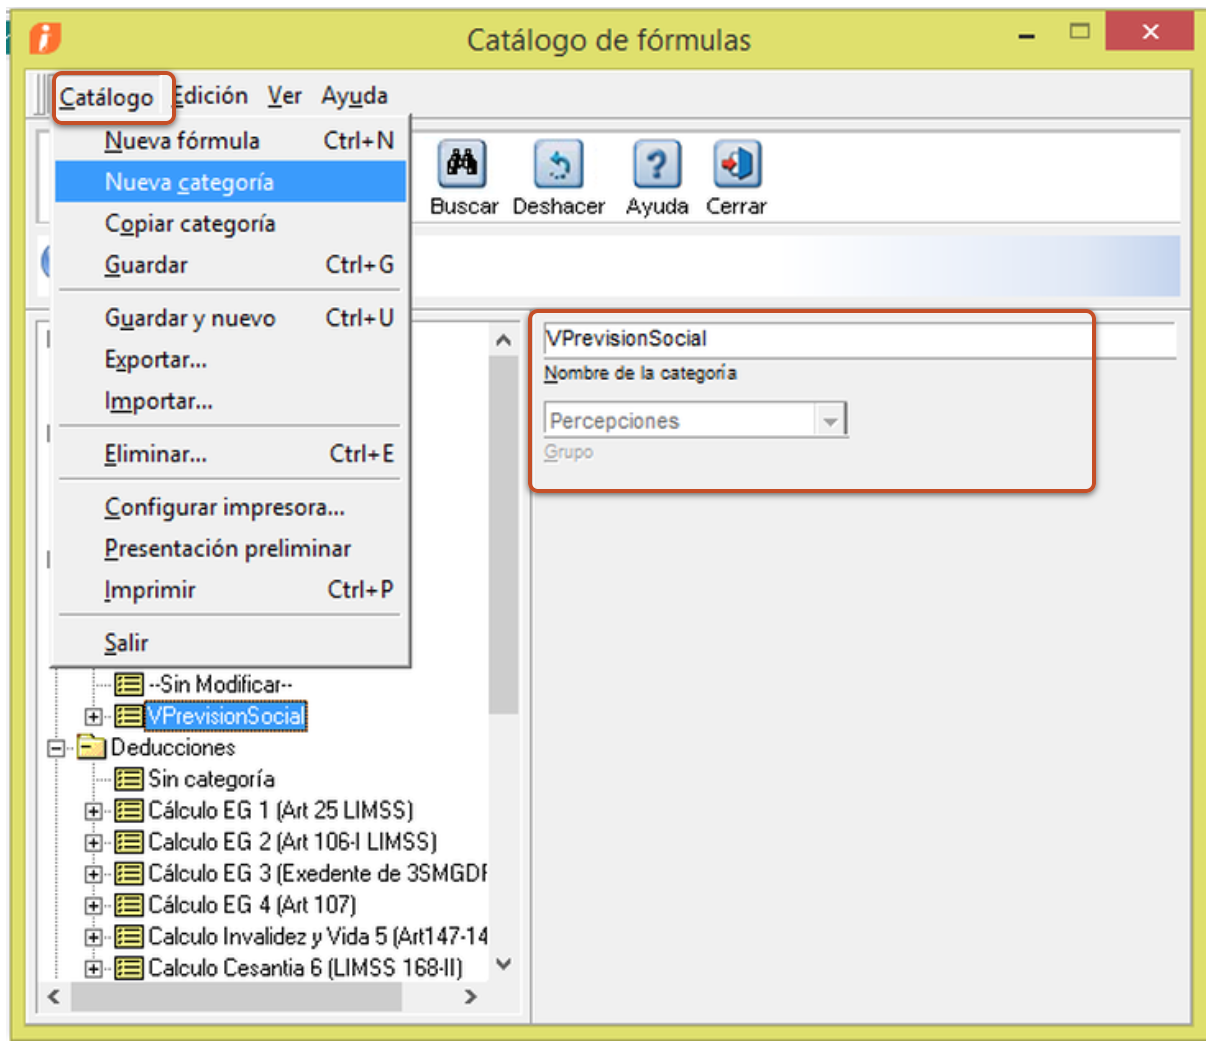Expand Calculo EG 2 (Art 106-I LIMSS)
This screenshot has width=1214, height=1048.
click(x=93, y=843)
